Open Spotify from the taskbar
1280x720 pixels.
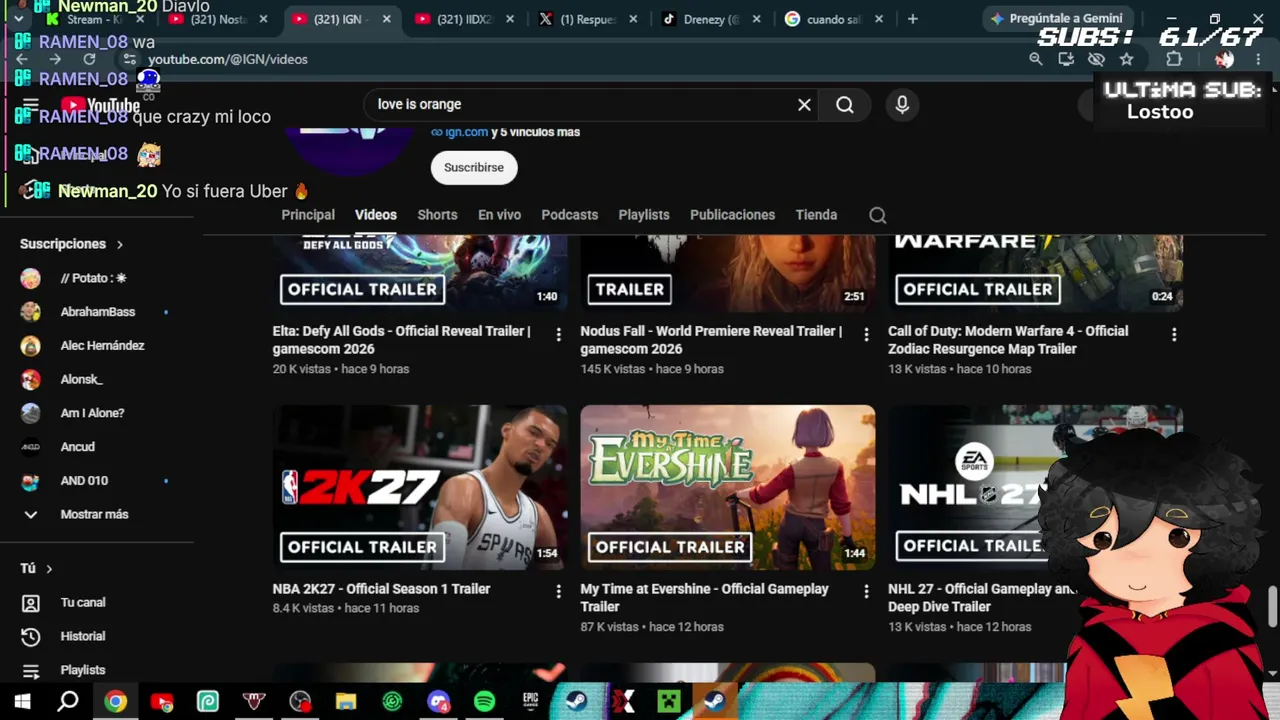[484, 702]
